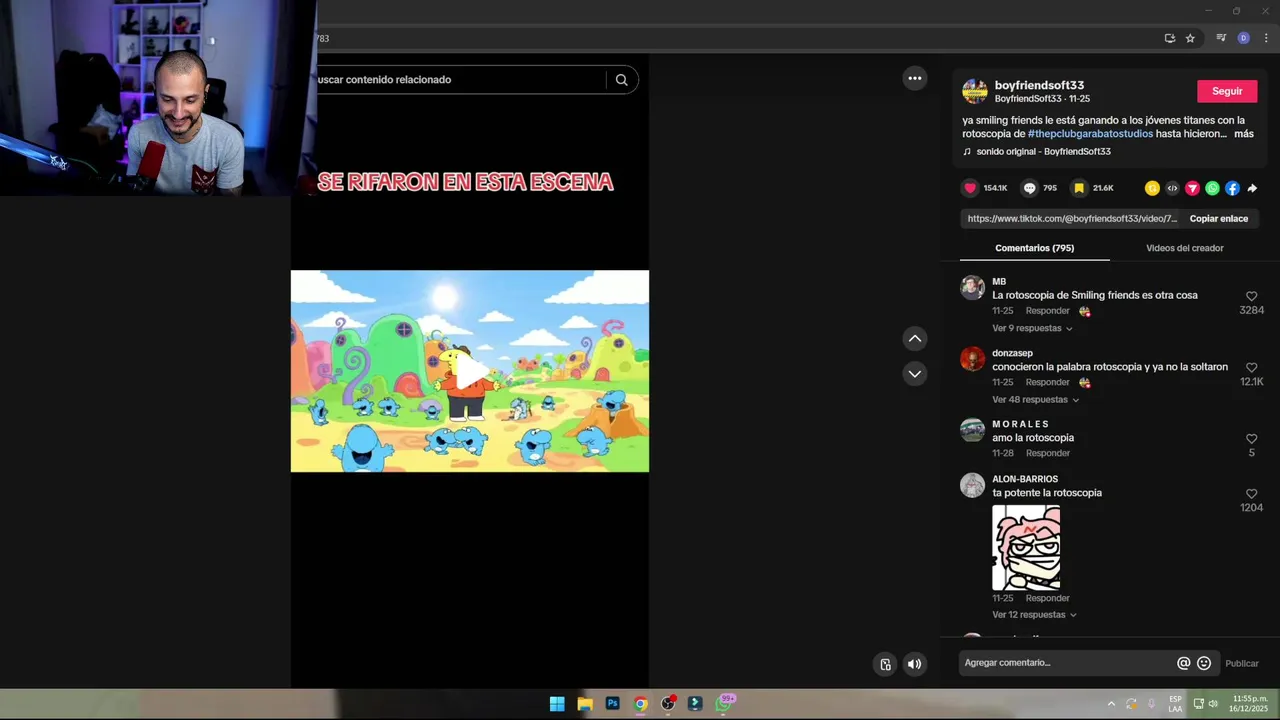Like MB's comment heart
This screenshot has height=720, width=1280.
1251,297
